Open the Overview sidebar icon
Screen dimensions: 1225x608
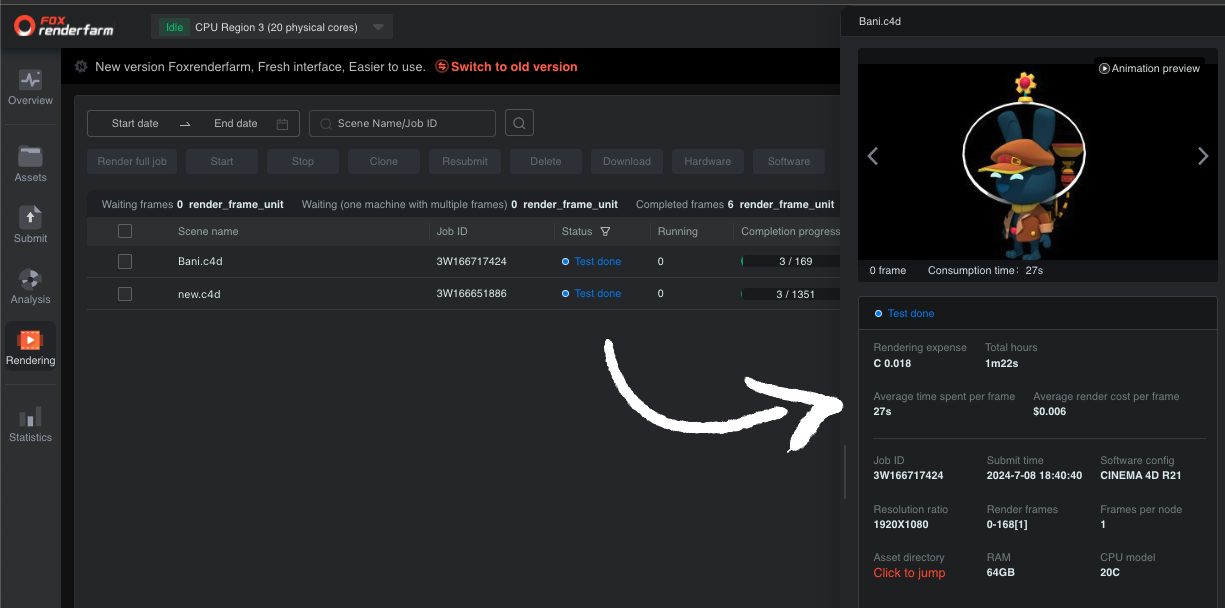30,80
